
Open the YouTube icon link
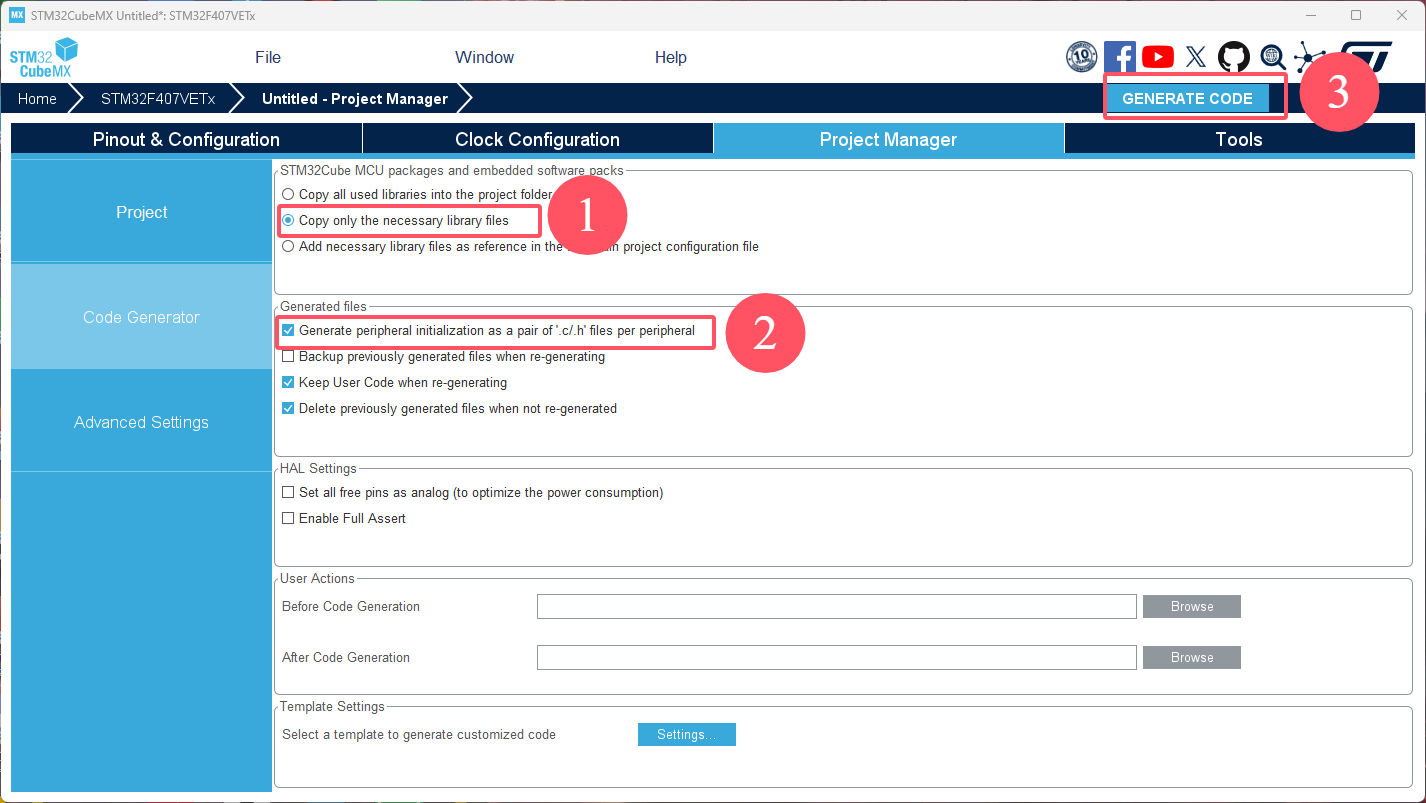point(1158,57)
